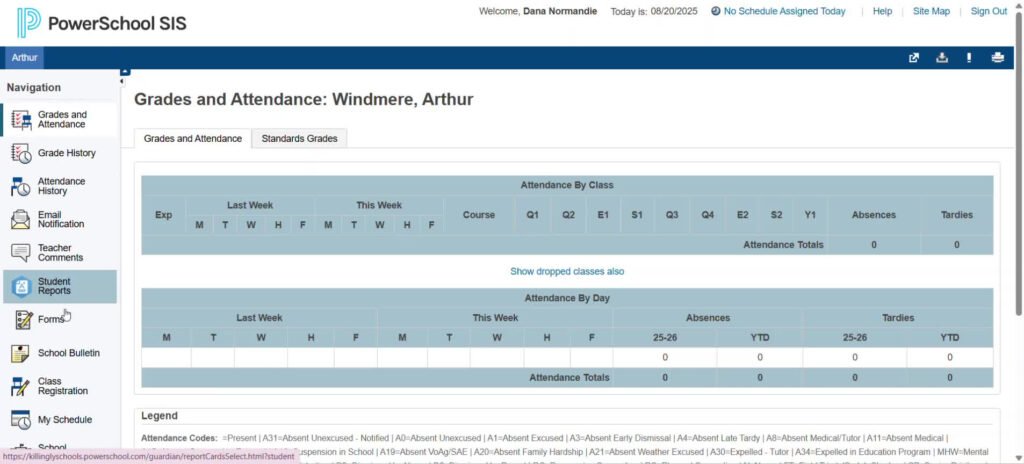Click the Course column header

[479, 215]
